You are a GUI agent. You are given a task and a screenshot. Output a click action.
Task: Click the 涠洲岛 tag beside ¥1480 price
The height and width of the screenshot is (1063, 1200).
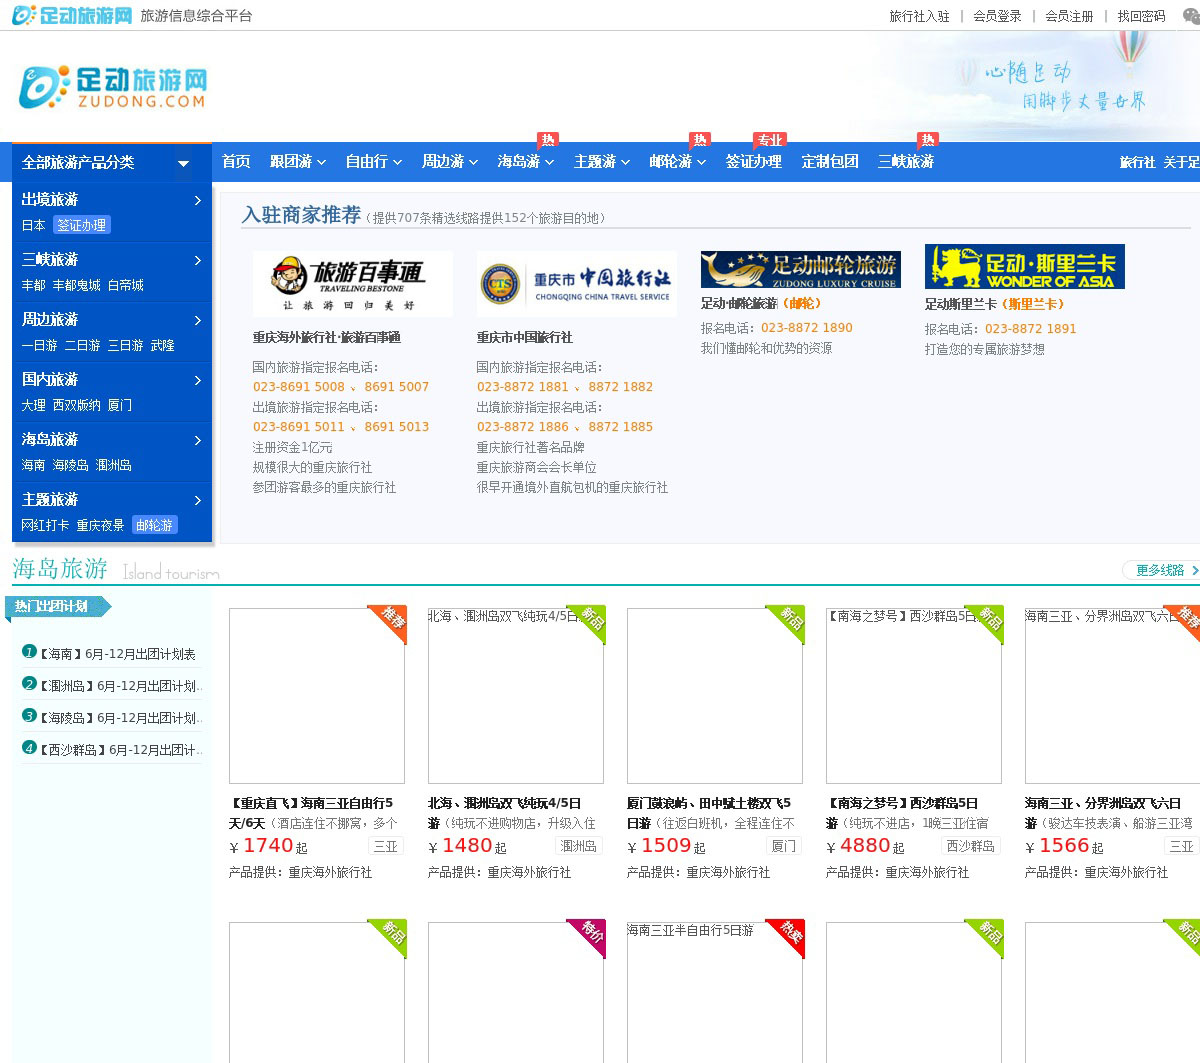(x=579, y=846)
